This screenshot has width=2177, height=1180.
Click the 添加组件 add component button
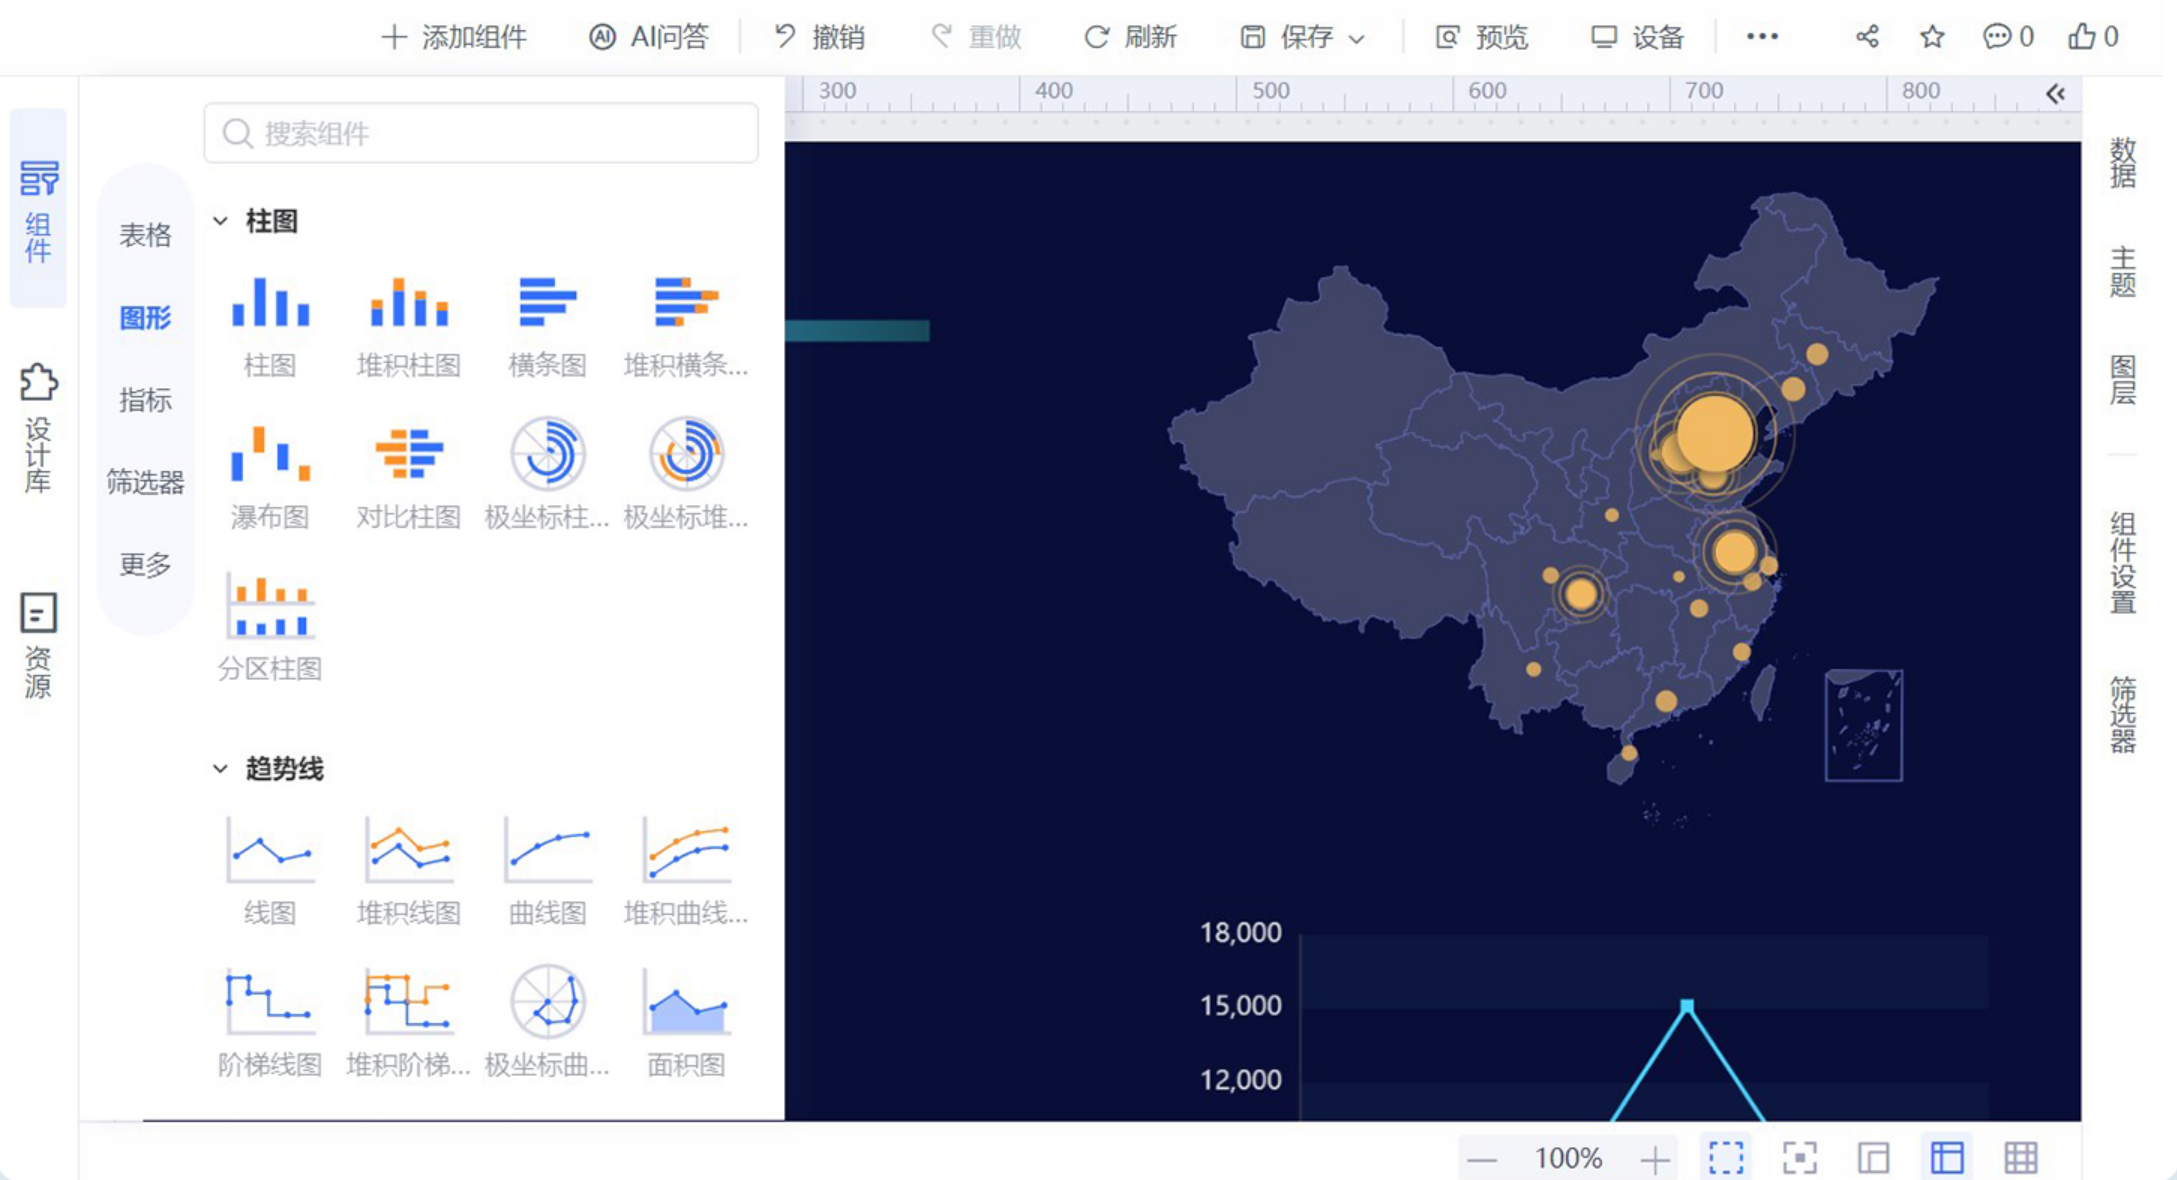tap(454, 37)
